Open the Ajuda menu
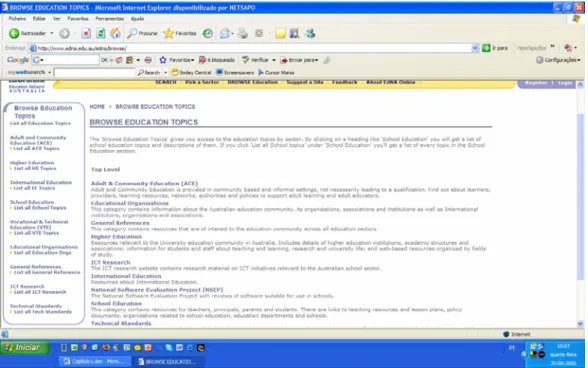This screenshot has width=588, height=368. [x=137, y=18]
